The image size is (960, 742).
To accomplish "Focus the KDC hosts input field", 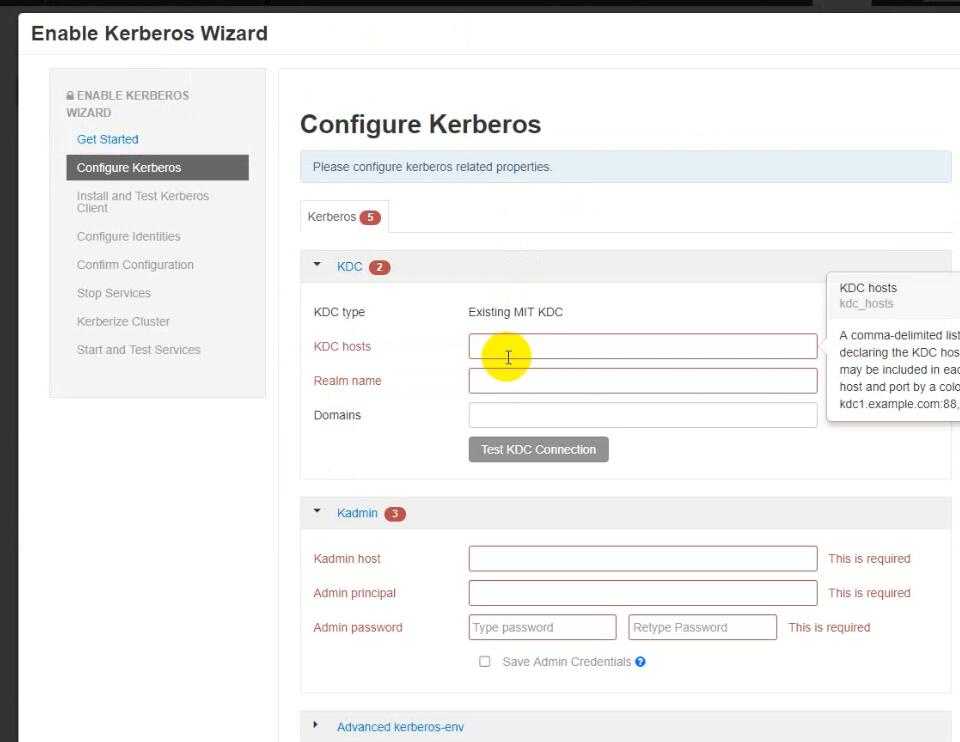I will tap(643, 346).
